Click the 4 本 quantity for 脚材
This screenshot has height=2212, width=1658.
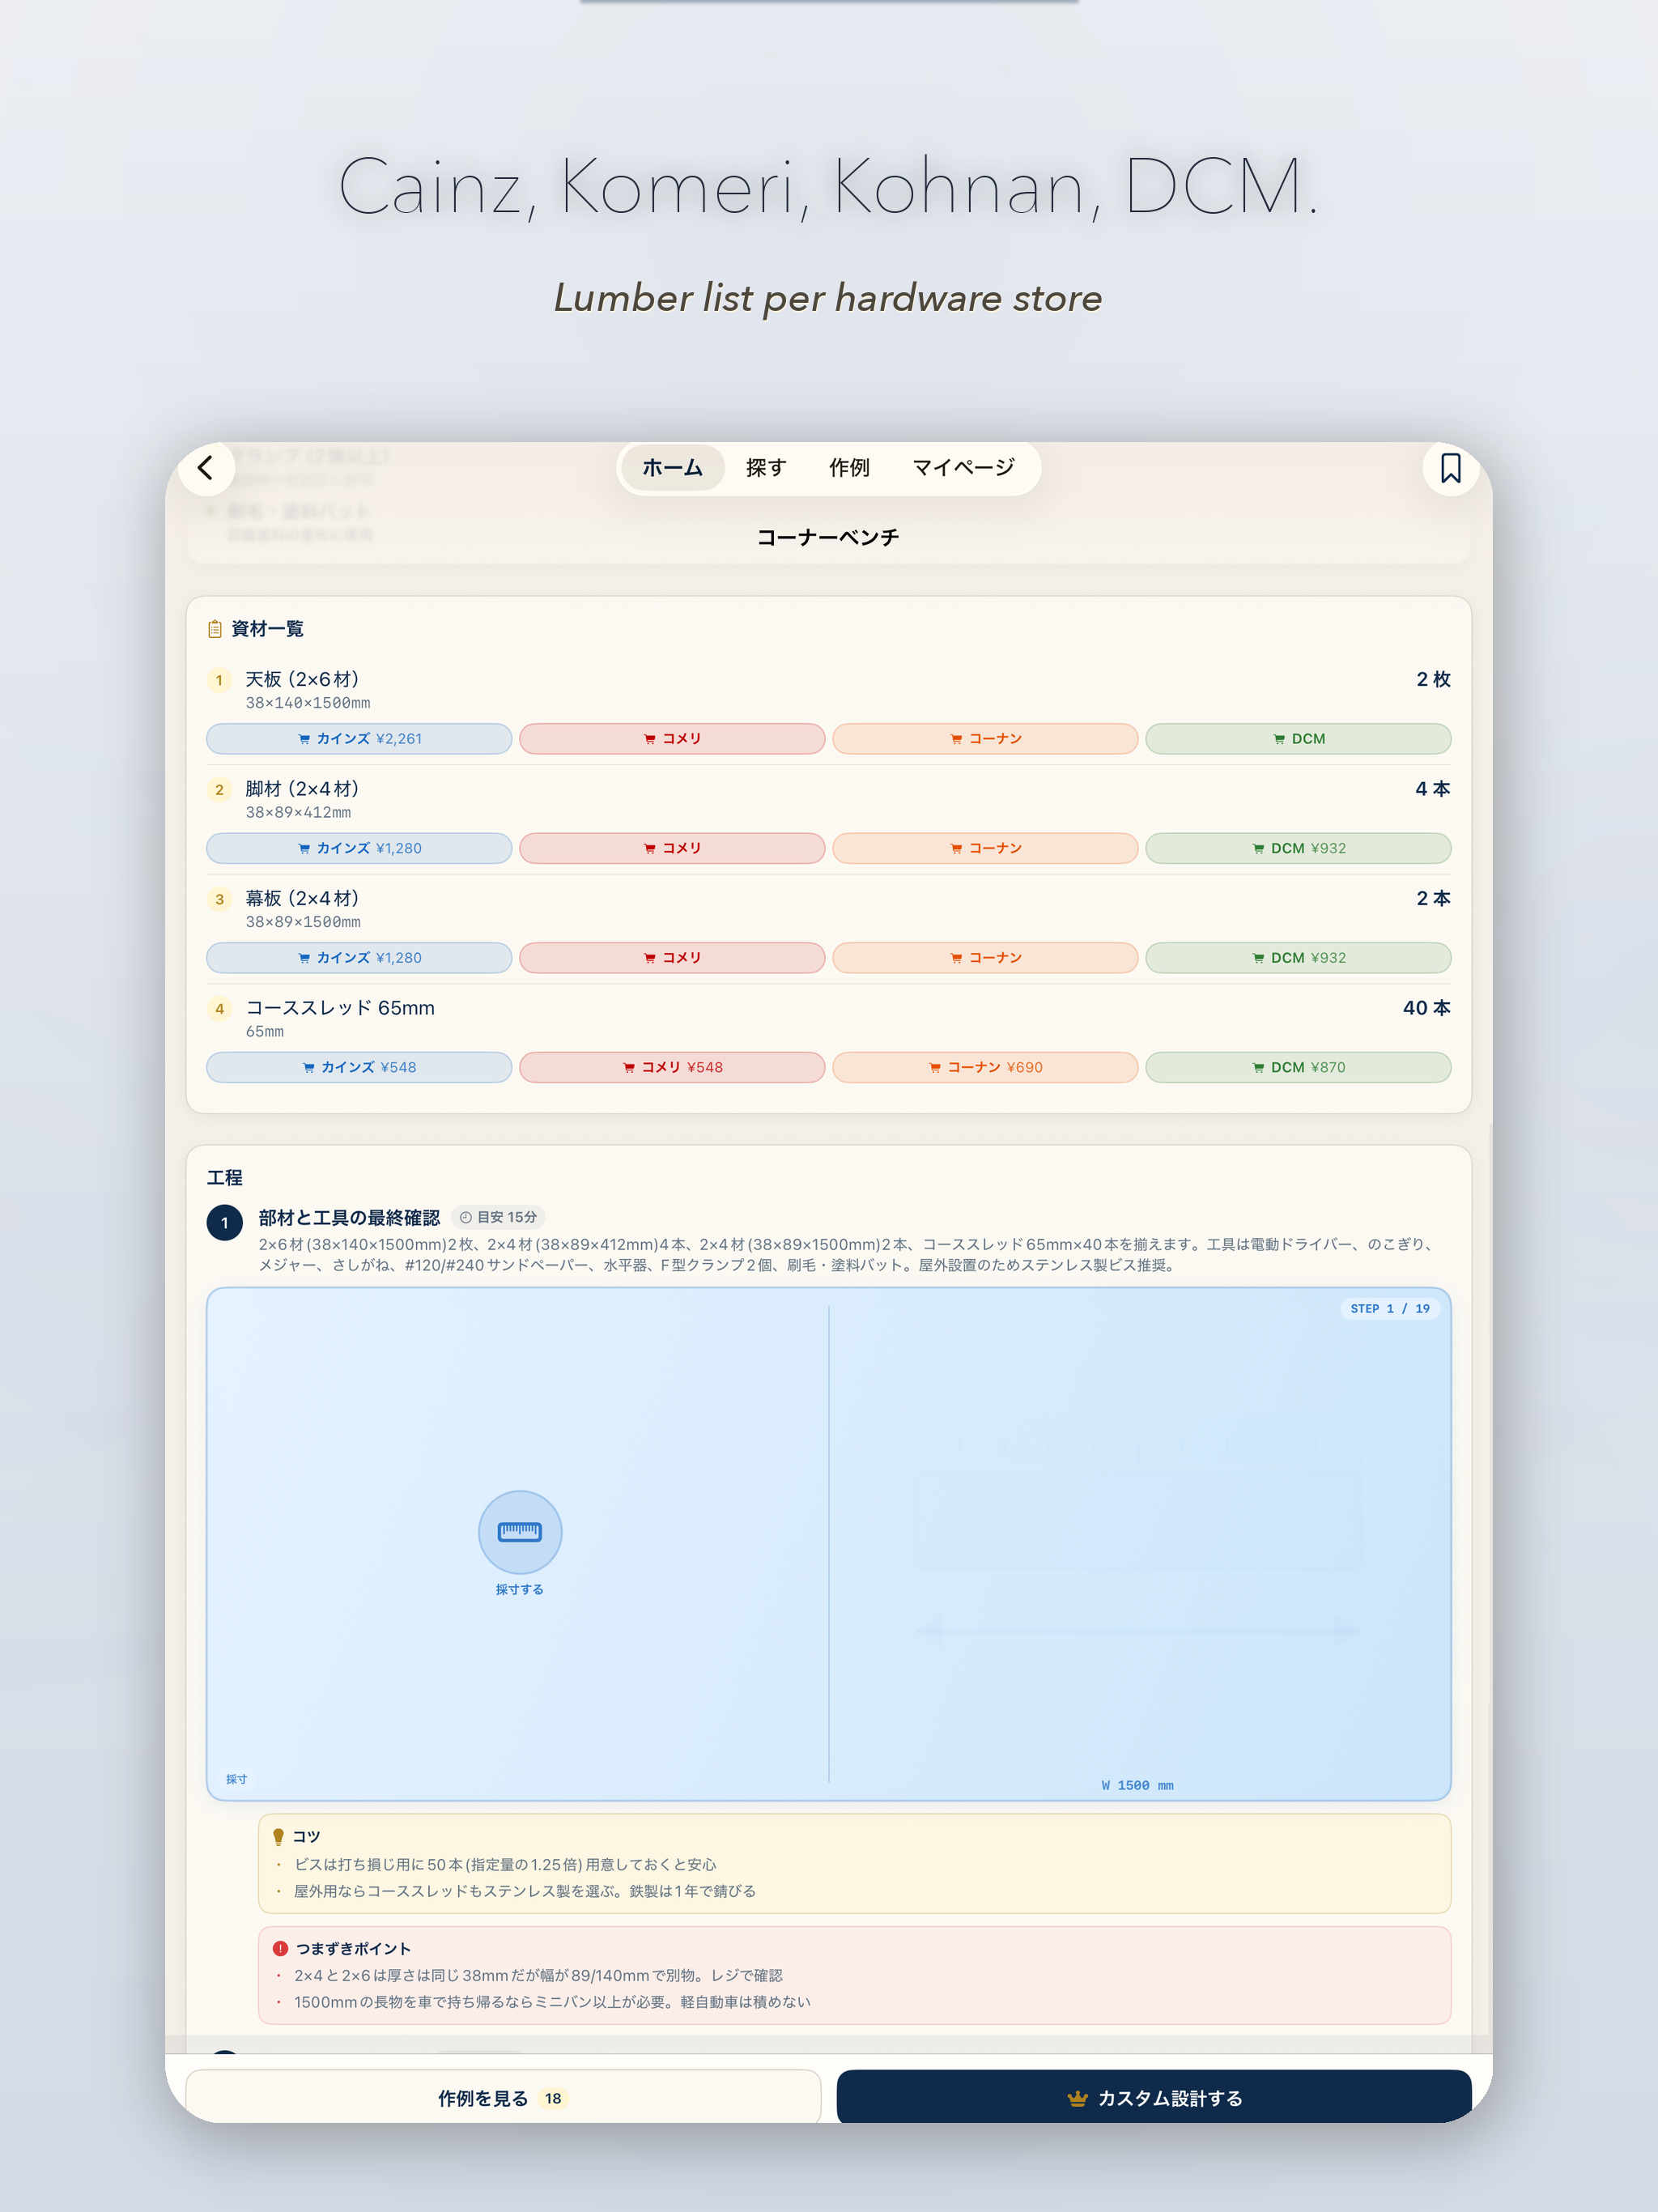1432,789
